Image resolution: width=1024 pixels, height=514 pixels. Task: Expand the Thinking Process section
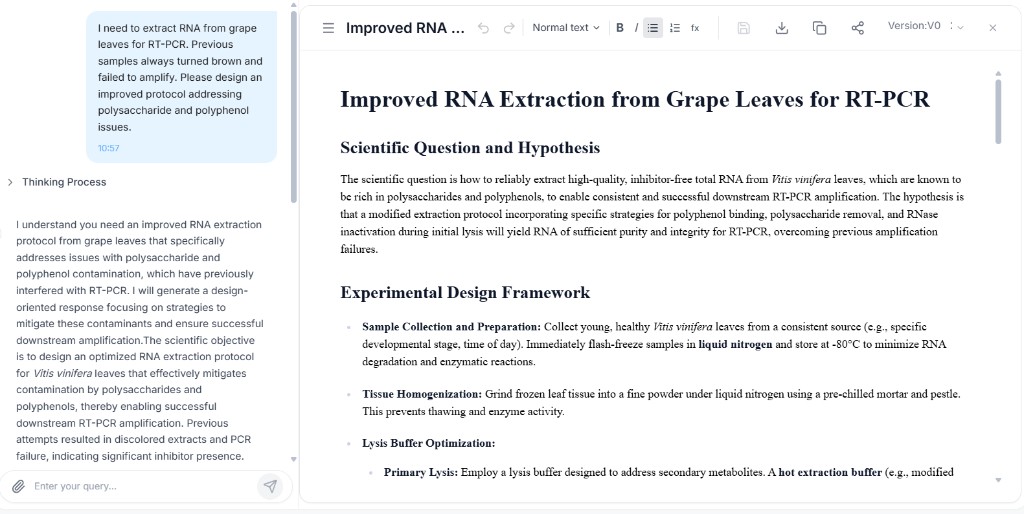(57, 182)
